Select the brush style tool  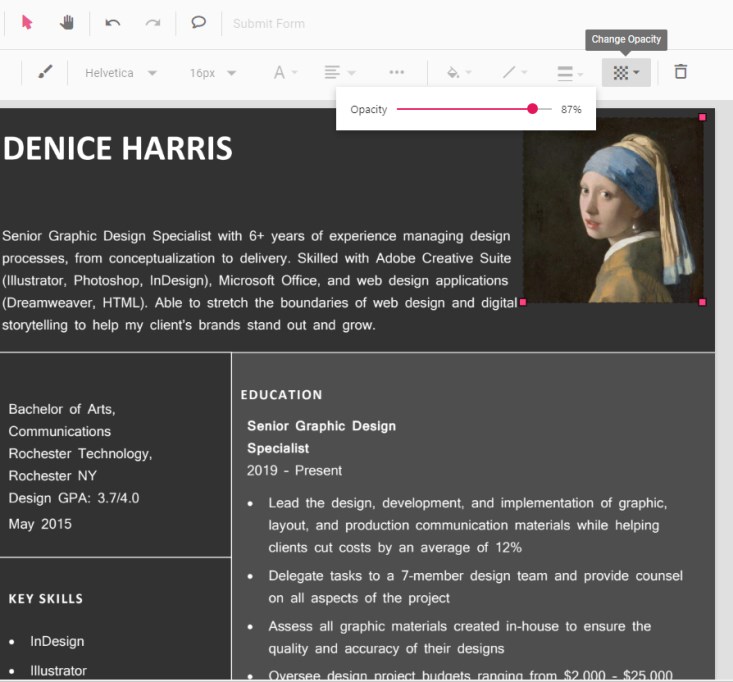pyautogui.click(x=45, y=73)
